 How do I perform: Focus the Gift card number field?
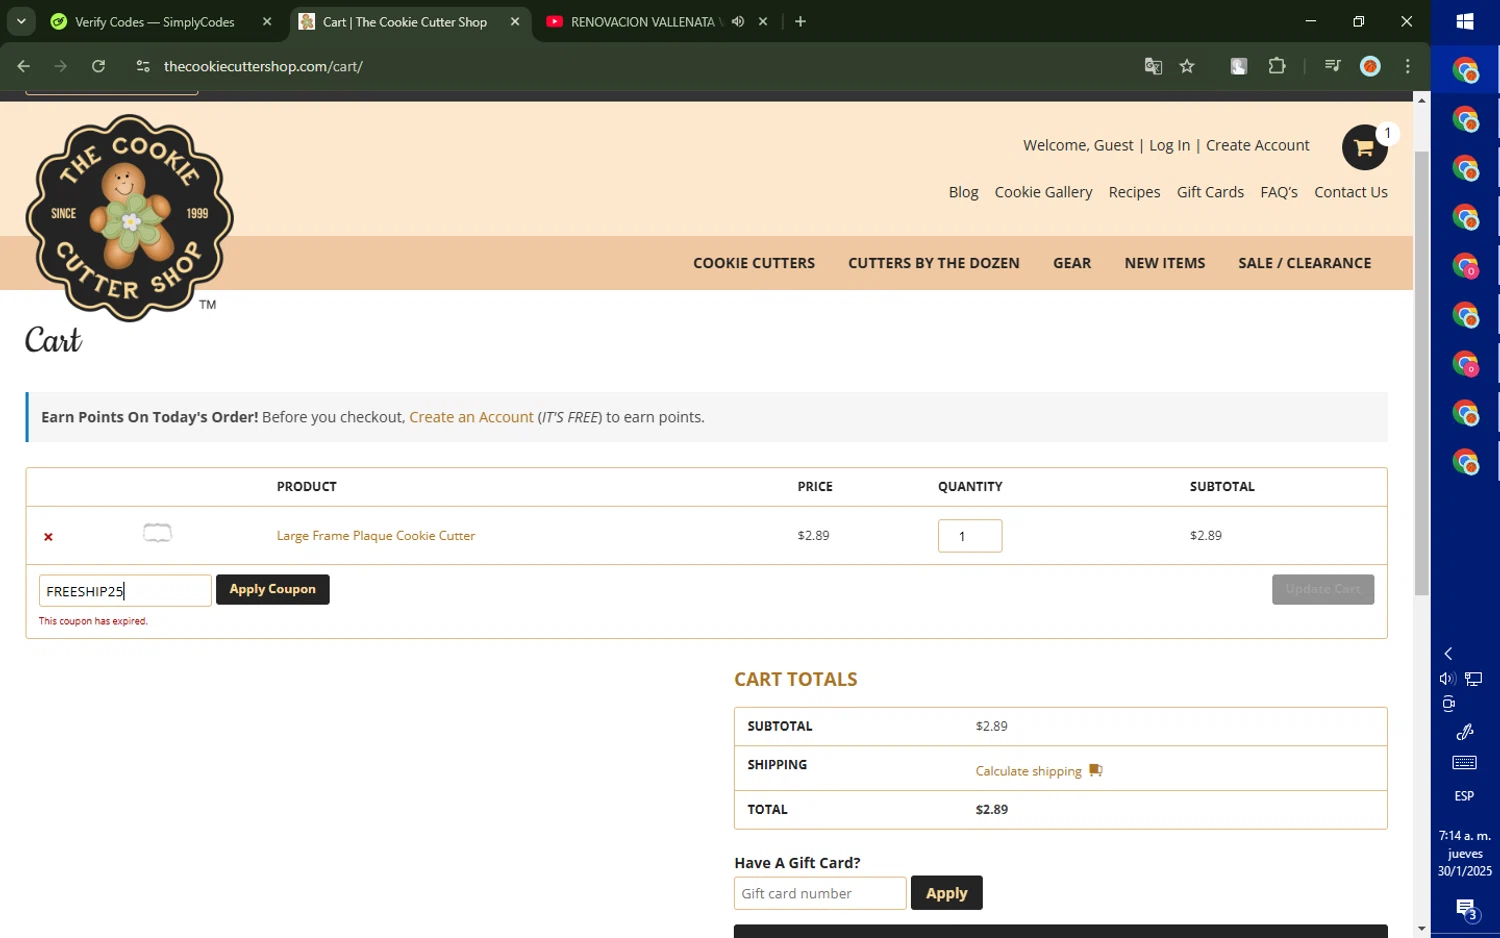click(820, 893)
